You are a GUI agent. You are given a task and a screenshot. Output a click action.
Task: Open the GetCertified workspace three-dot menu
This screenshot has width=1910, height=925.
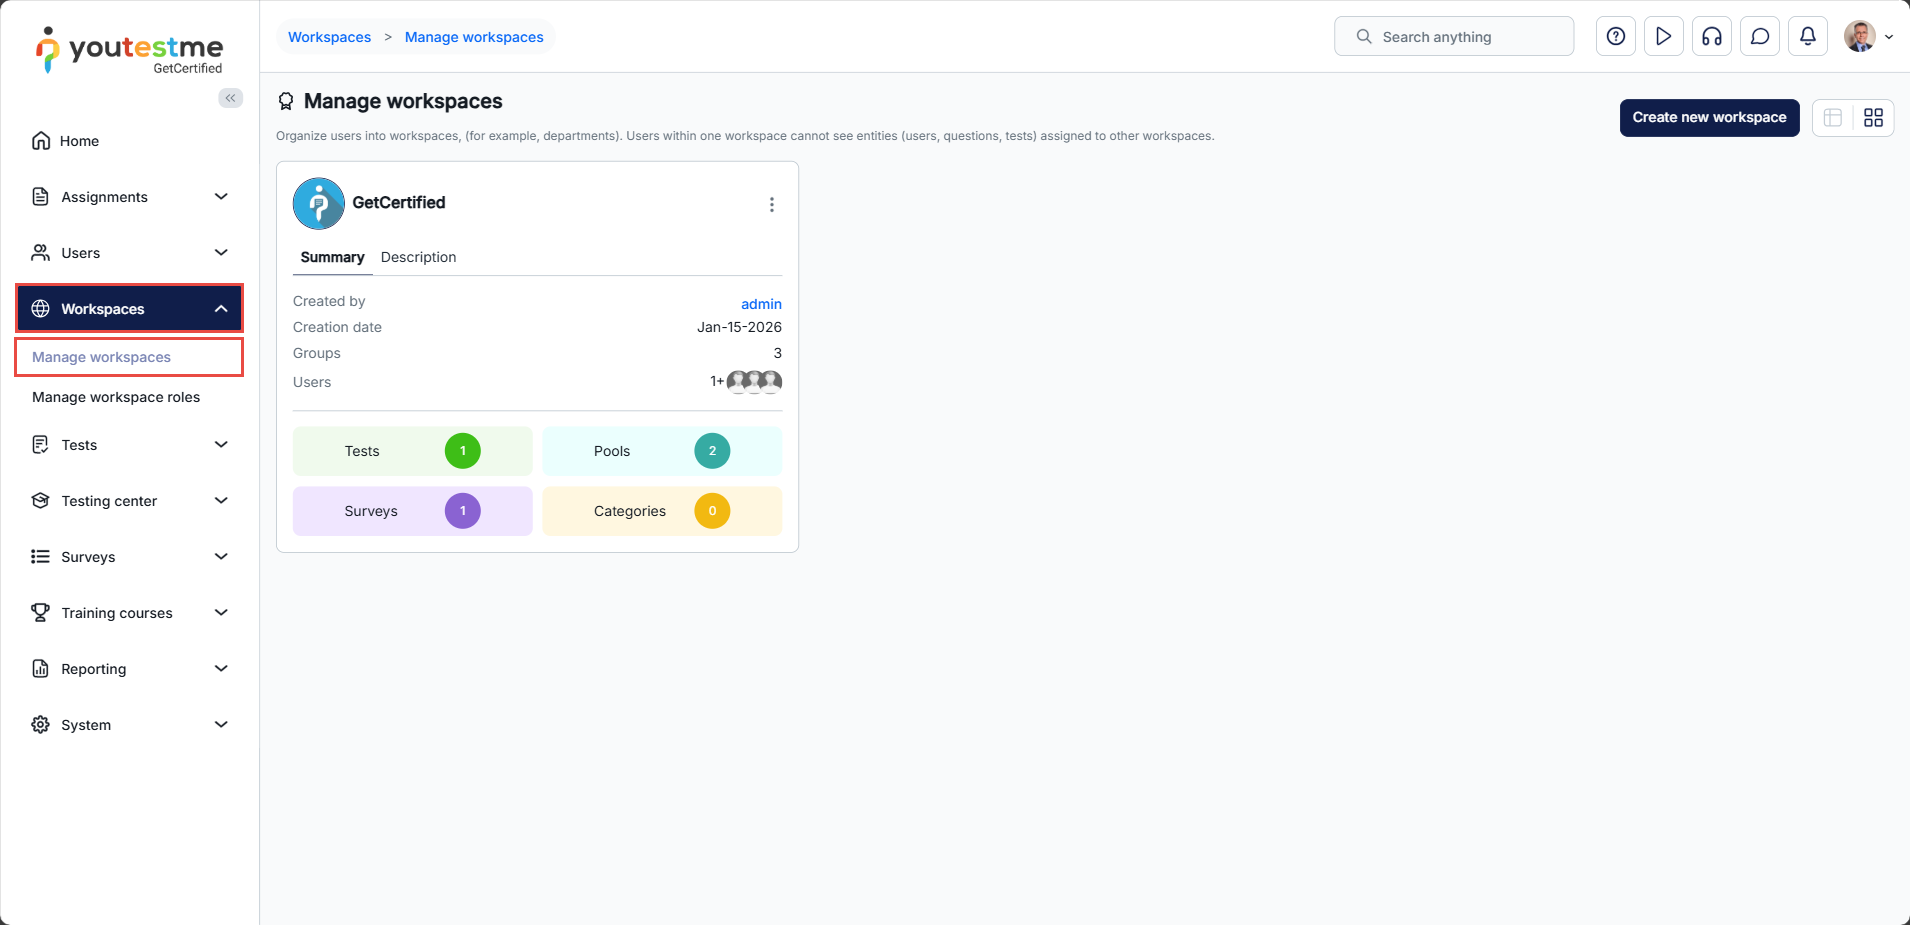(x=771, y=205)
